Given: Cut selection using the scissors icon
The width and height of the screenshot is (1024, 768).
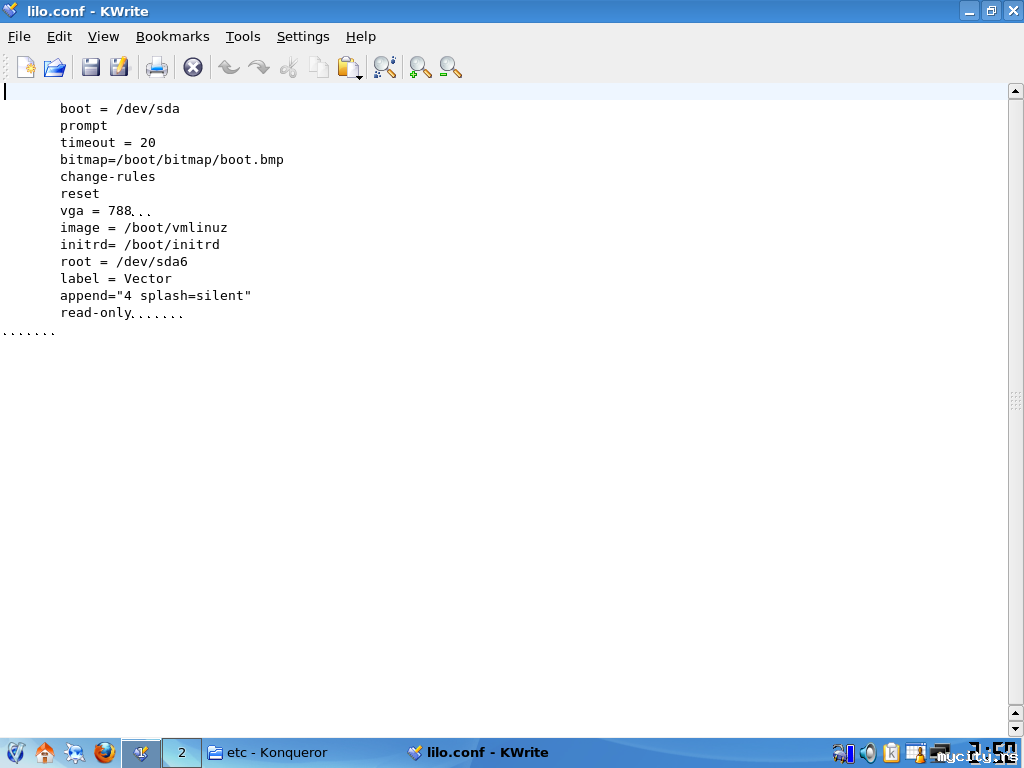Looking at the screenshot, I should tap(289, 67).
